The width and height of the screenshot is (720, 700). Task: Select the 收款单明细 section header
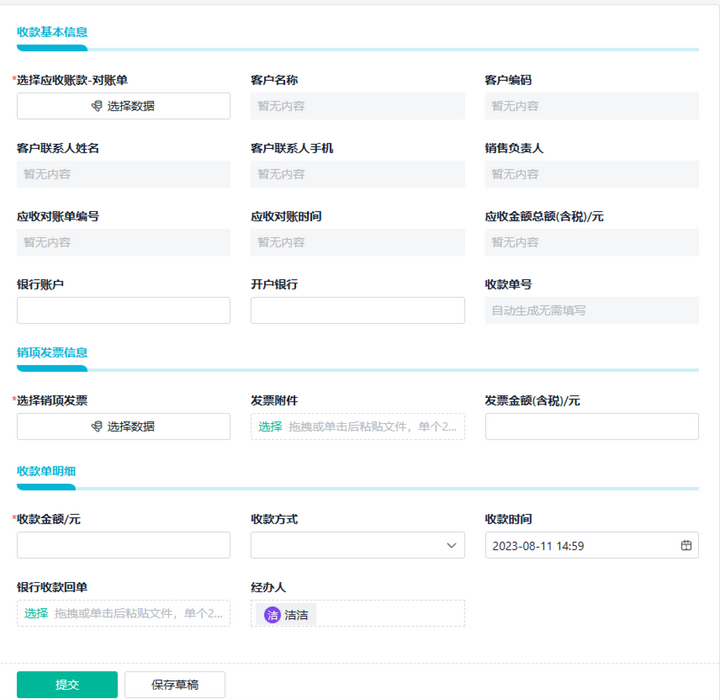(46, 471)
